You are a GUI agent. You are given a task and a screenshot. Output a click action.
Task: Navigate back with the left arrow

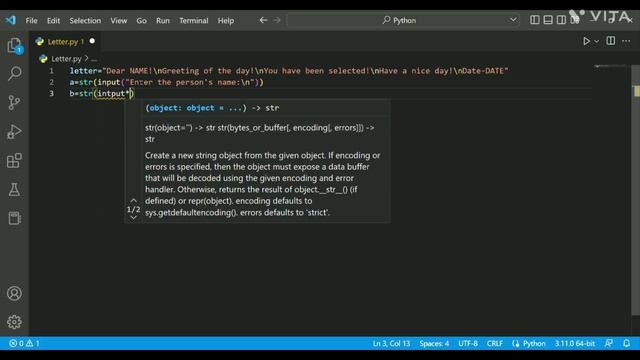click(x=263, y=20)
